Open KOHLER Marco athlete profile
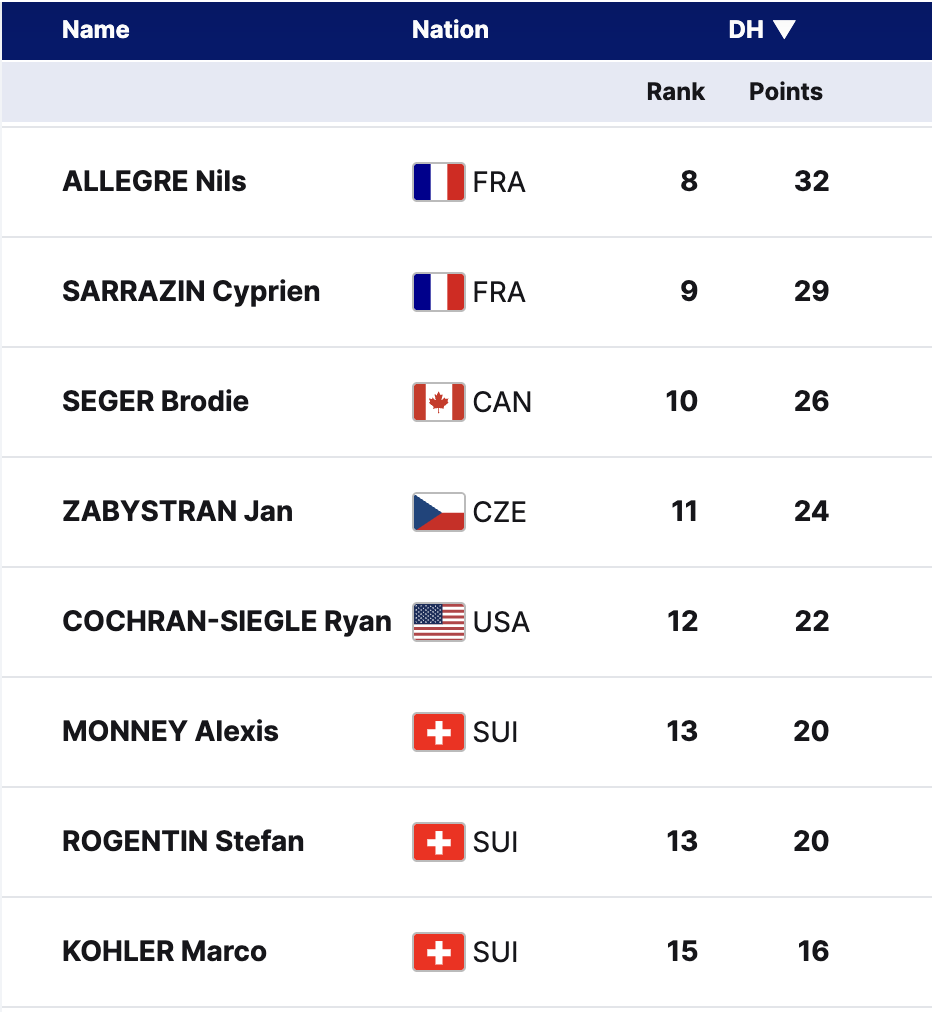This screenshot has width=932, height=1012. (164, 952)
